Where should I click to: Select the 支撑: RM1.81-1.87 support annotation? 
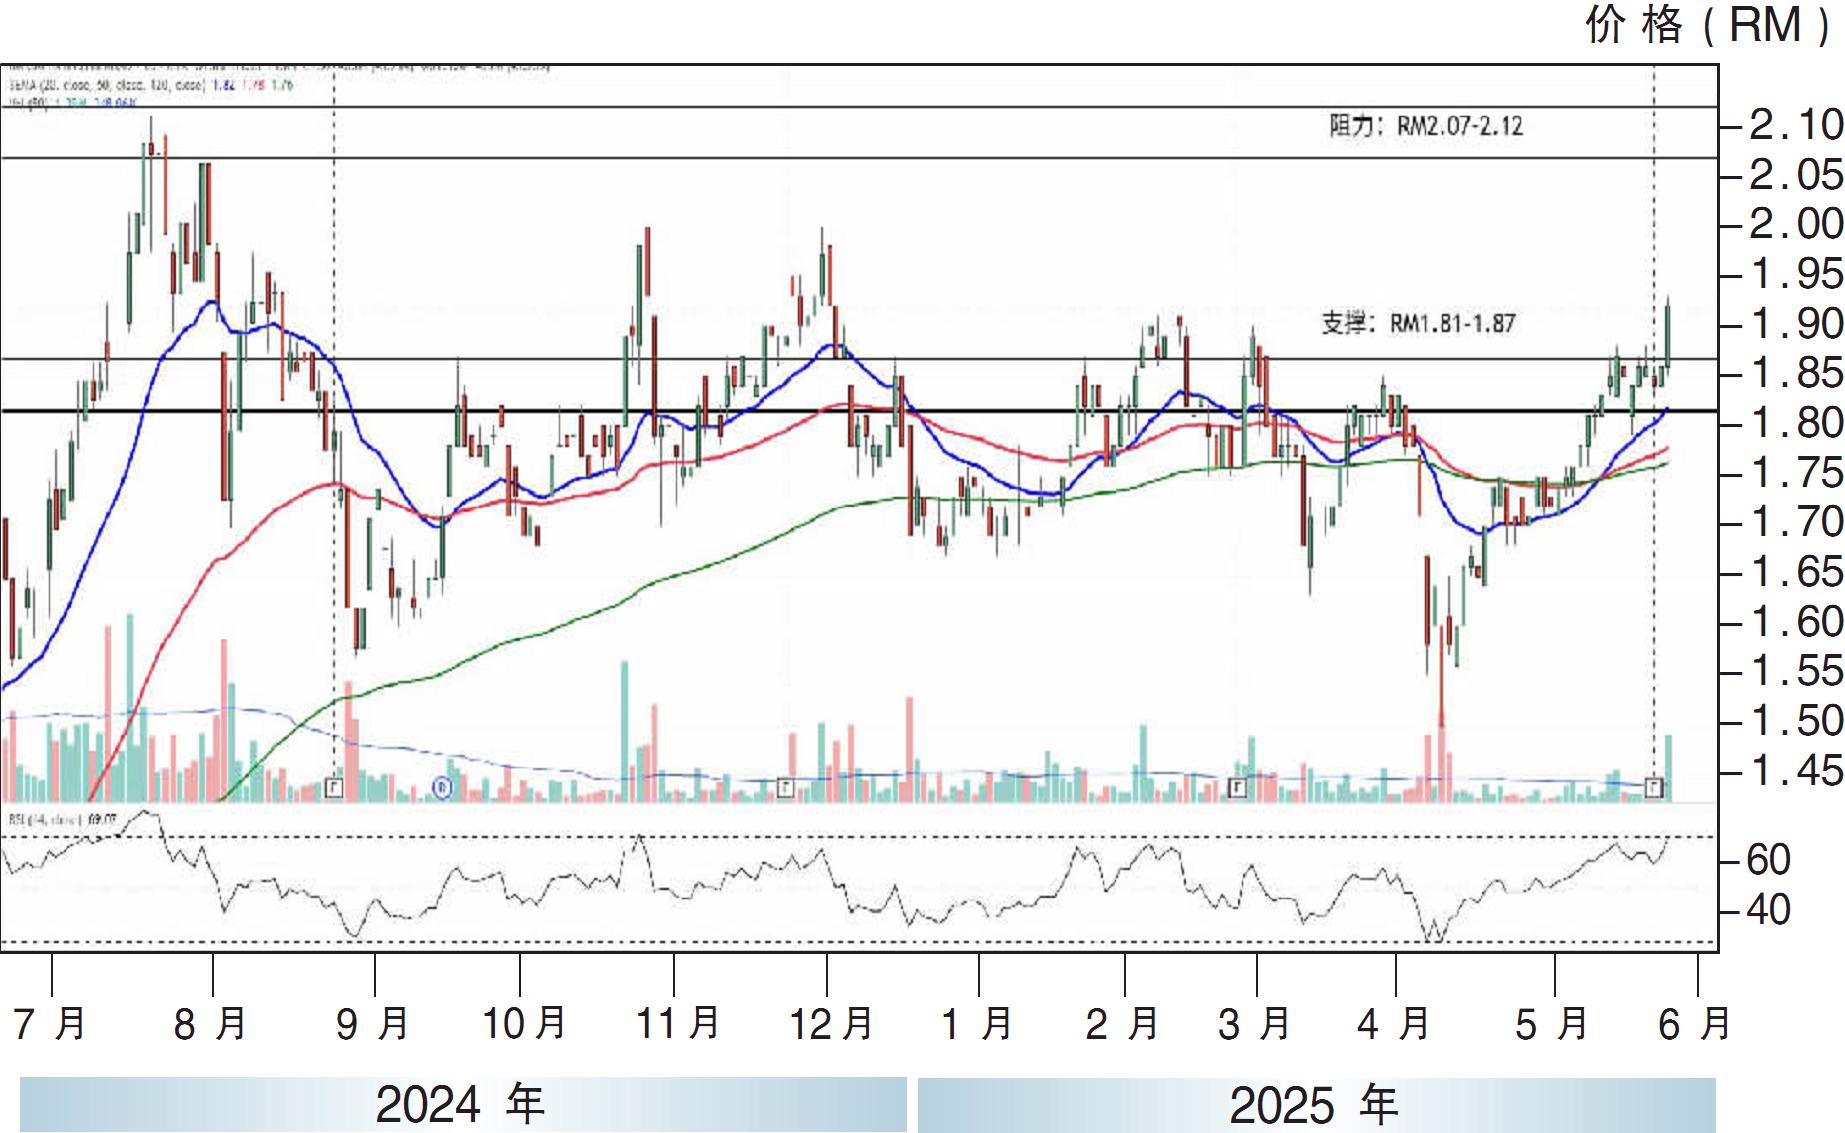(1418, 323)
